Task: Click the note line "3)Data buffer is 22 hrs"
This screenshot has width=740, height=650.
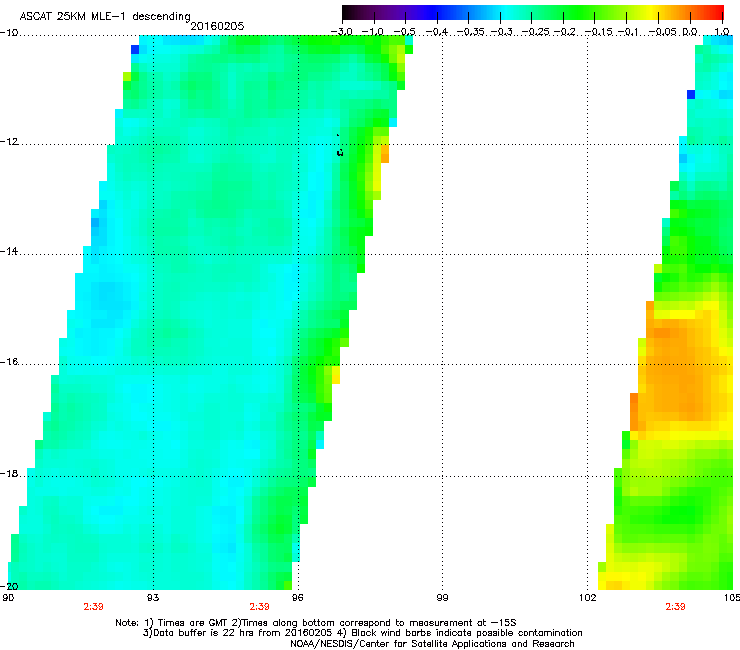Action: tap(362, 633)
